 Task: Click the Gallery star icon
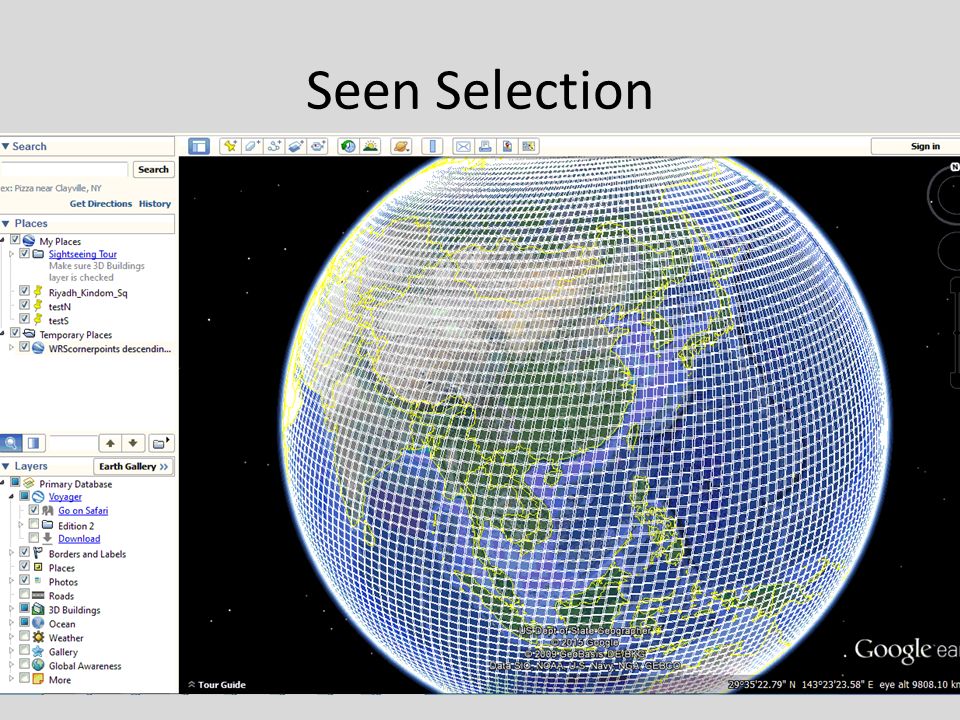tap(38, 651)
